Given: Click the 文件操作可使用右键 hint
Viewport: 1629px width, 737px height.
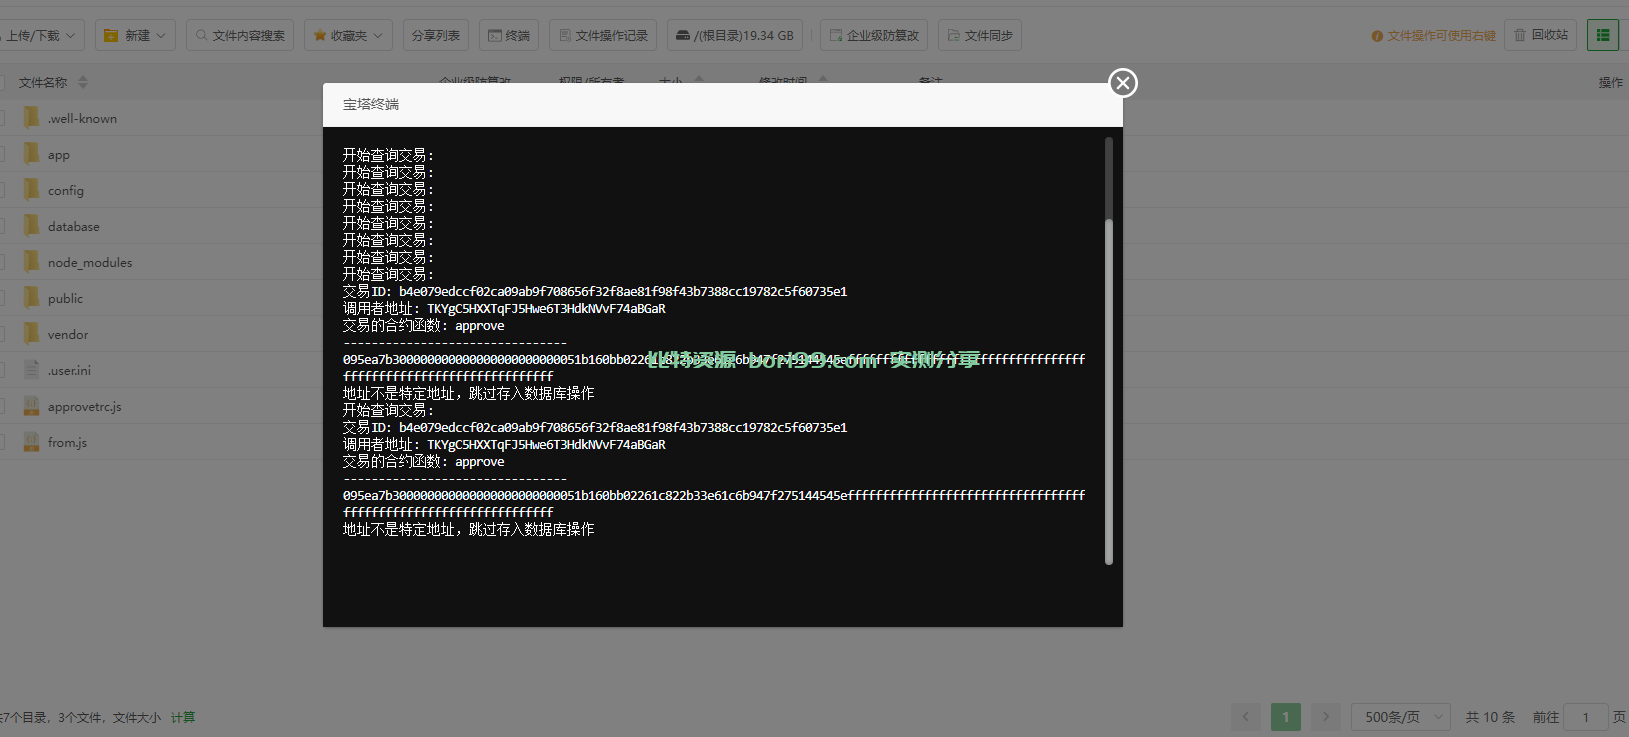Looking at the screenshot, I should 1434,36.
